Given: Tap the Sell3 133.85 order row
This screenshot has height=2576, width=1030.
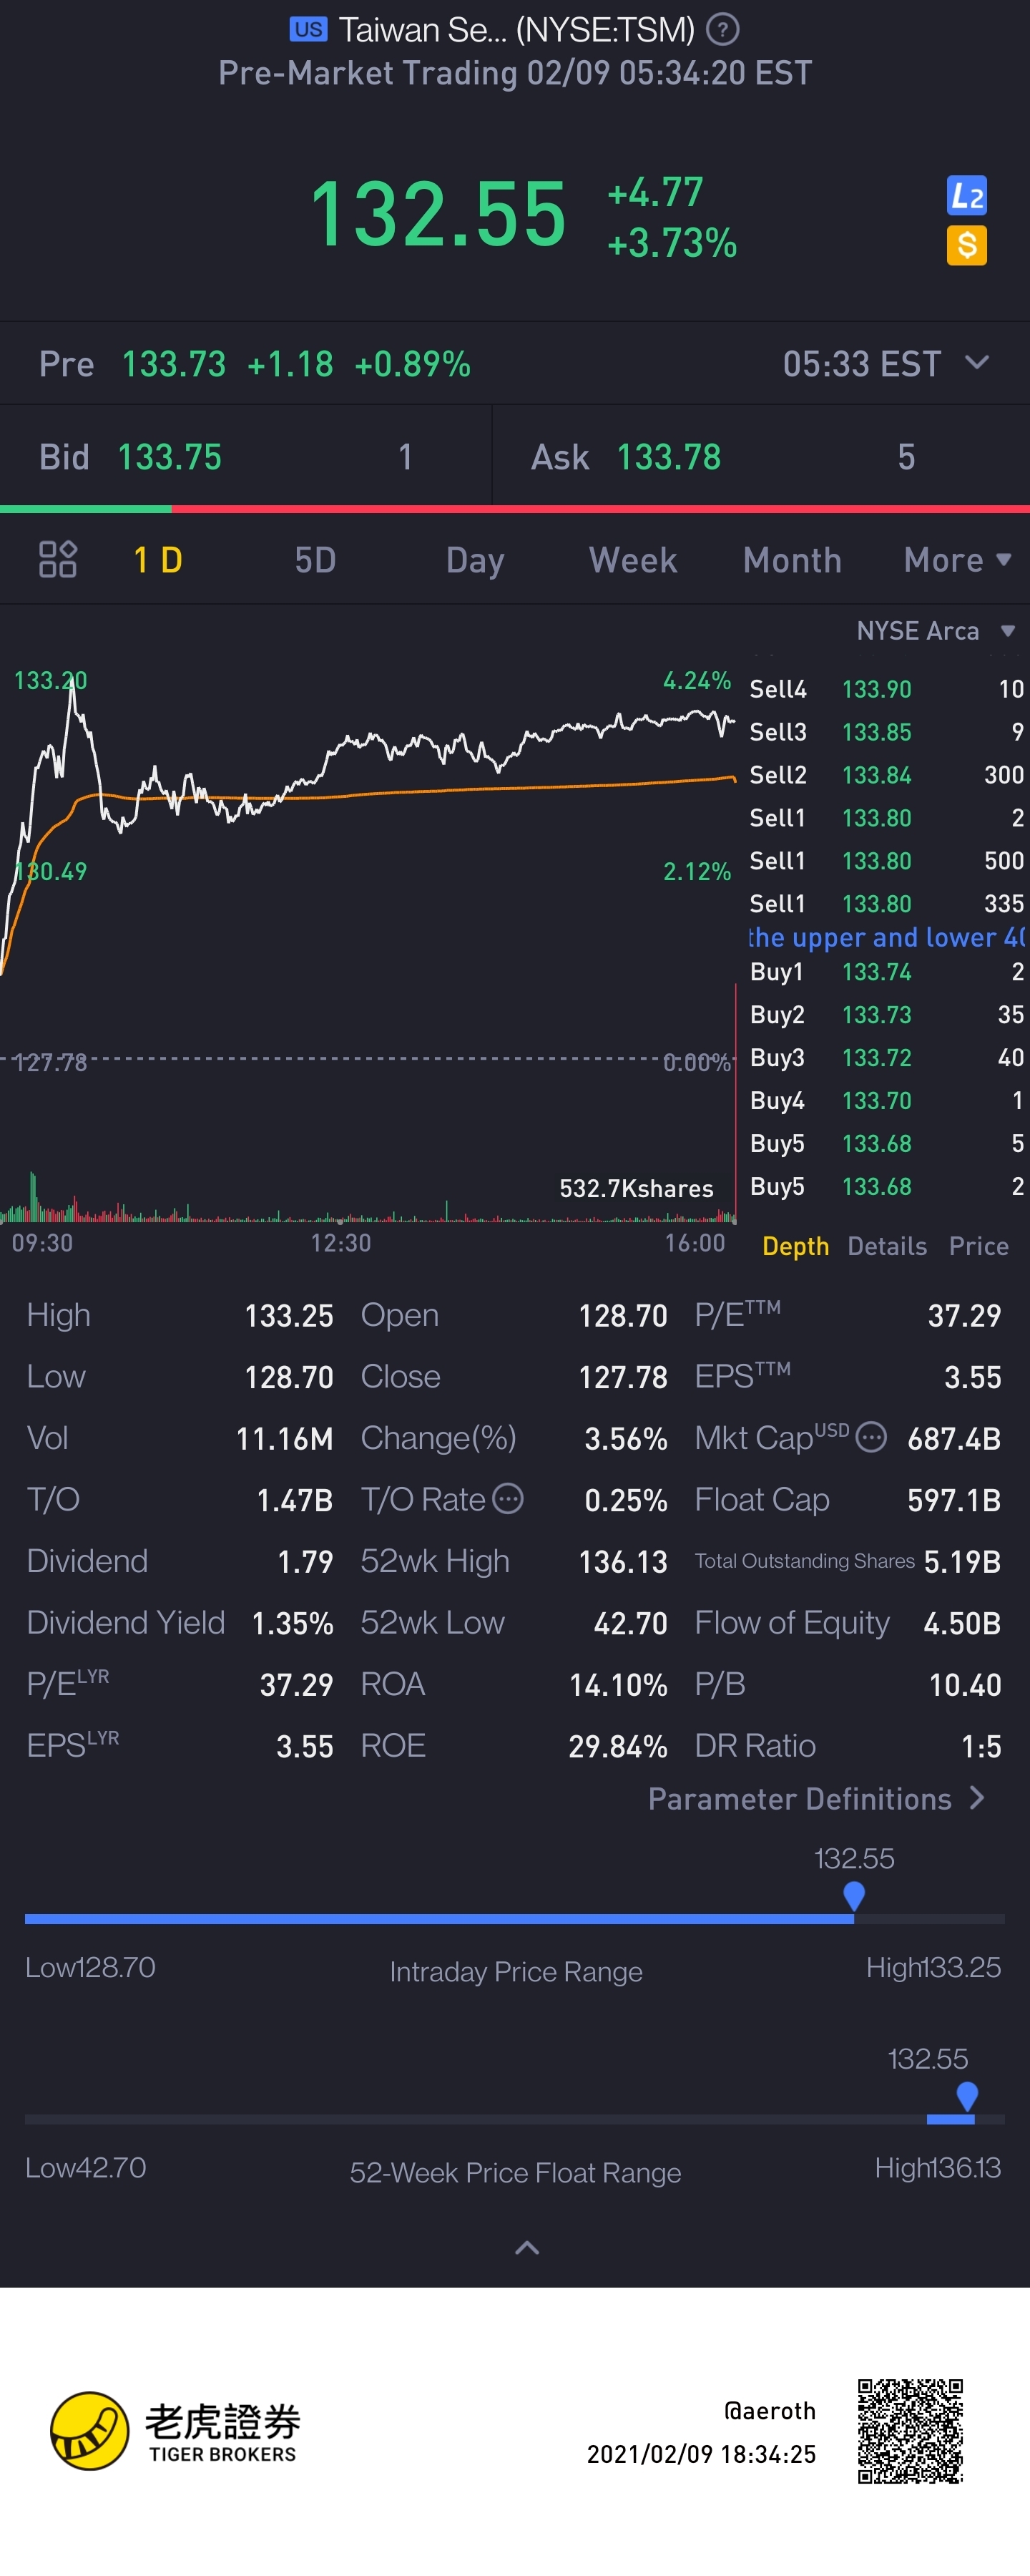Looking at the screenshot, I should pyautogui.click(x=886, y=732).
